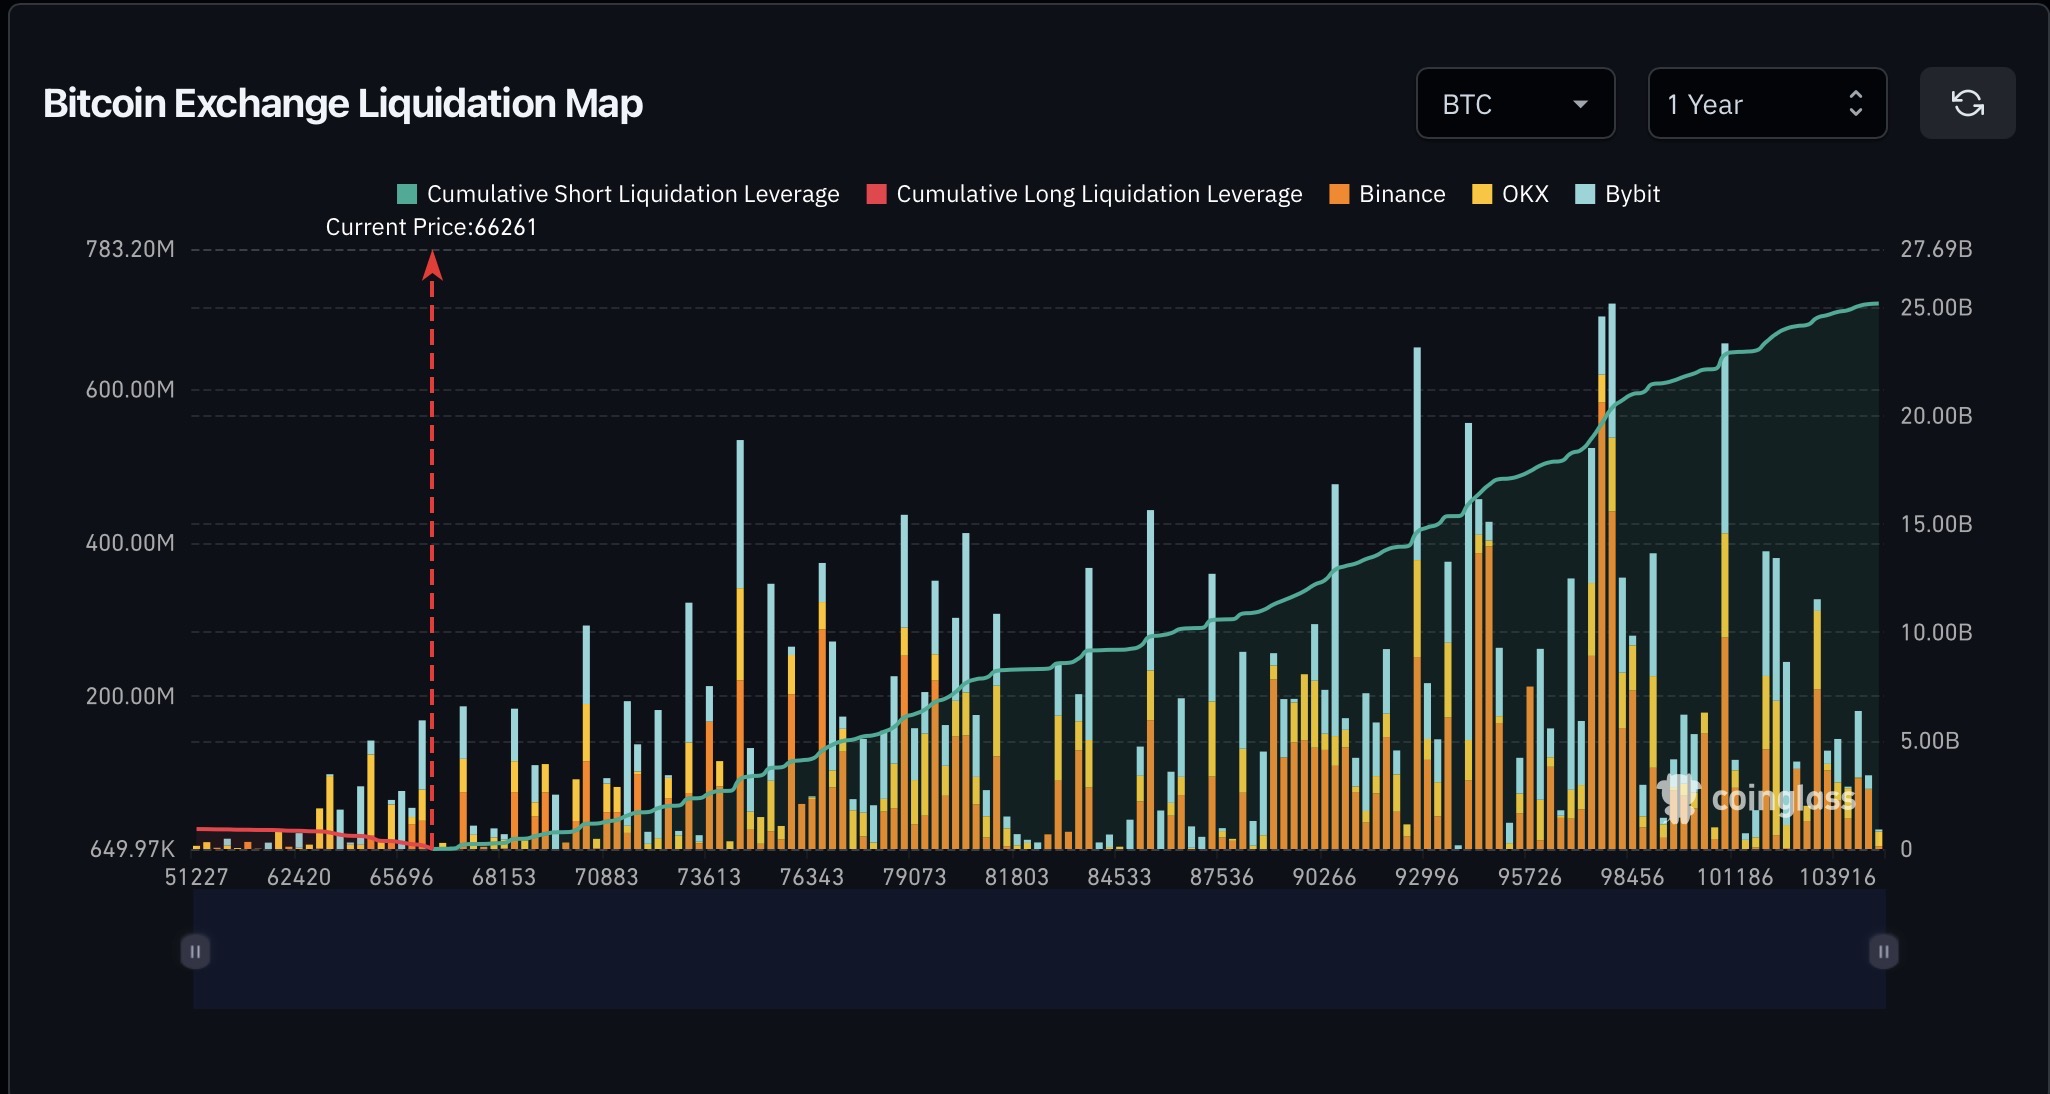Click the range slider track below chart

[x=1038, y=951]
